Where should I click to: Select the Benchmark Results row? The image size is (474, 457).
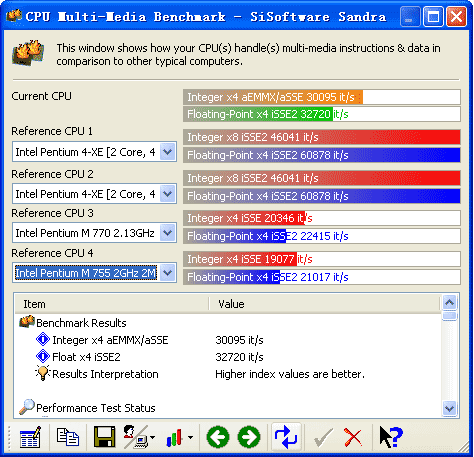[x=228, y=323]
